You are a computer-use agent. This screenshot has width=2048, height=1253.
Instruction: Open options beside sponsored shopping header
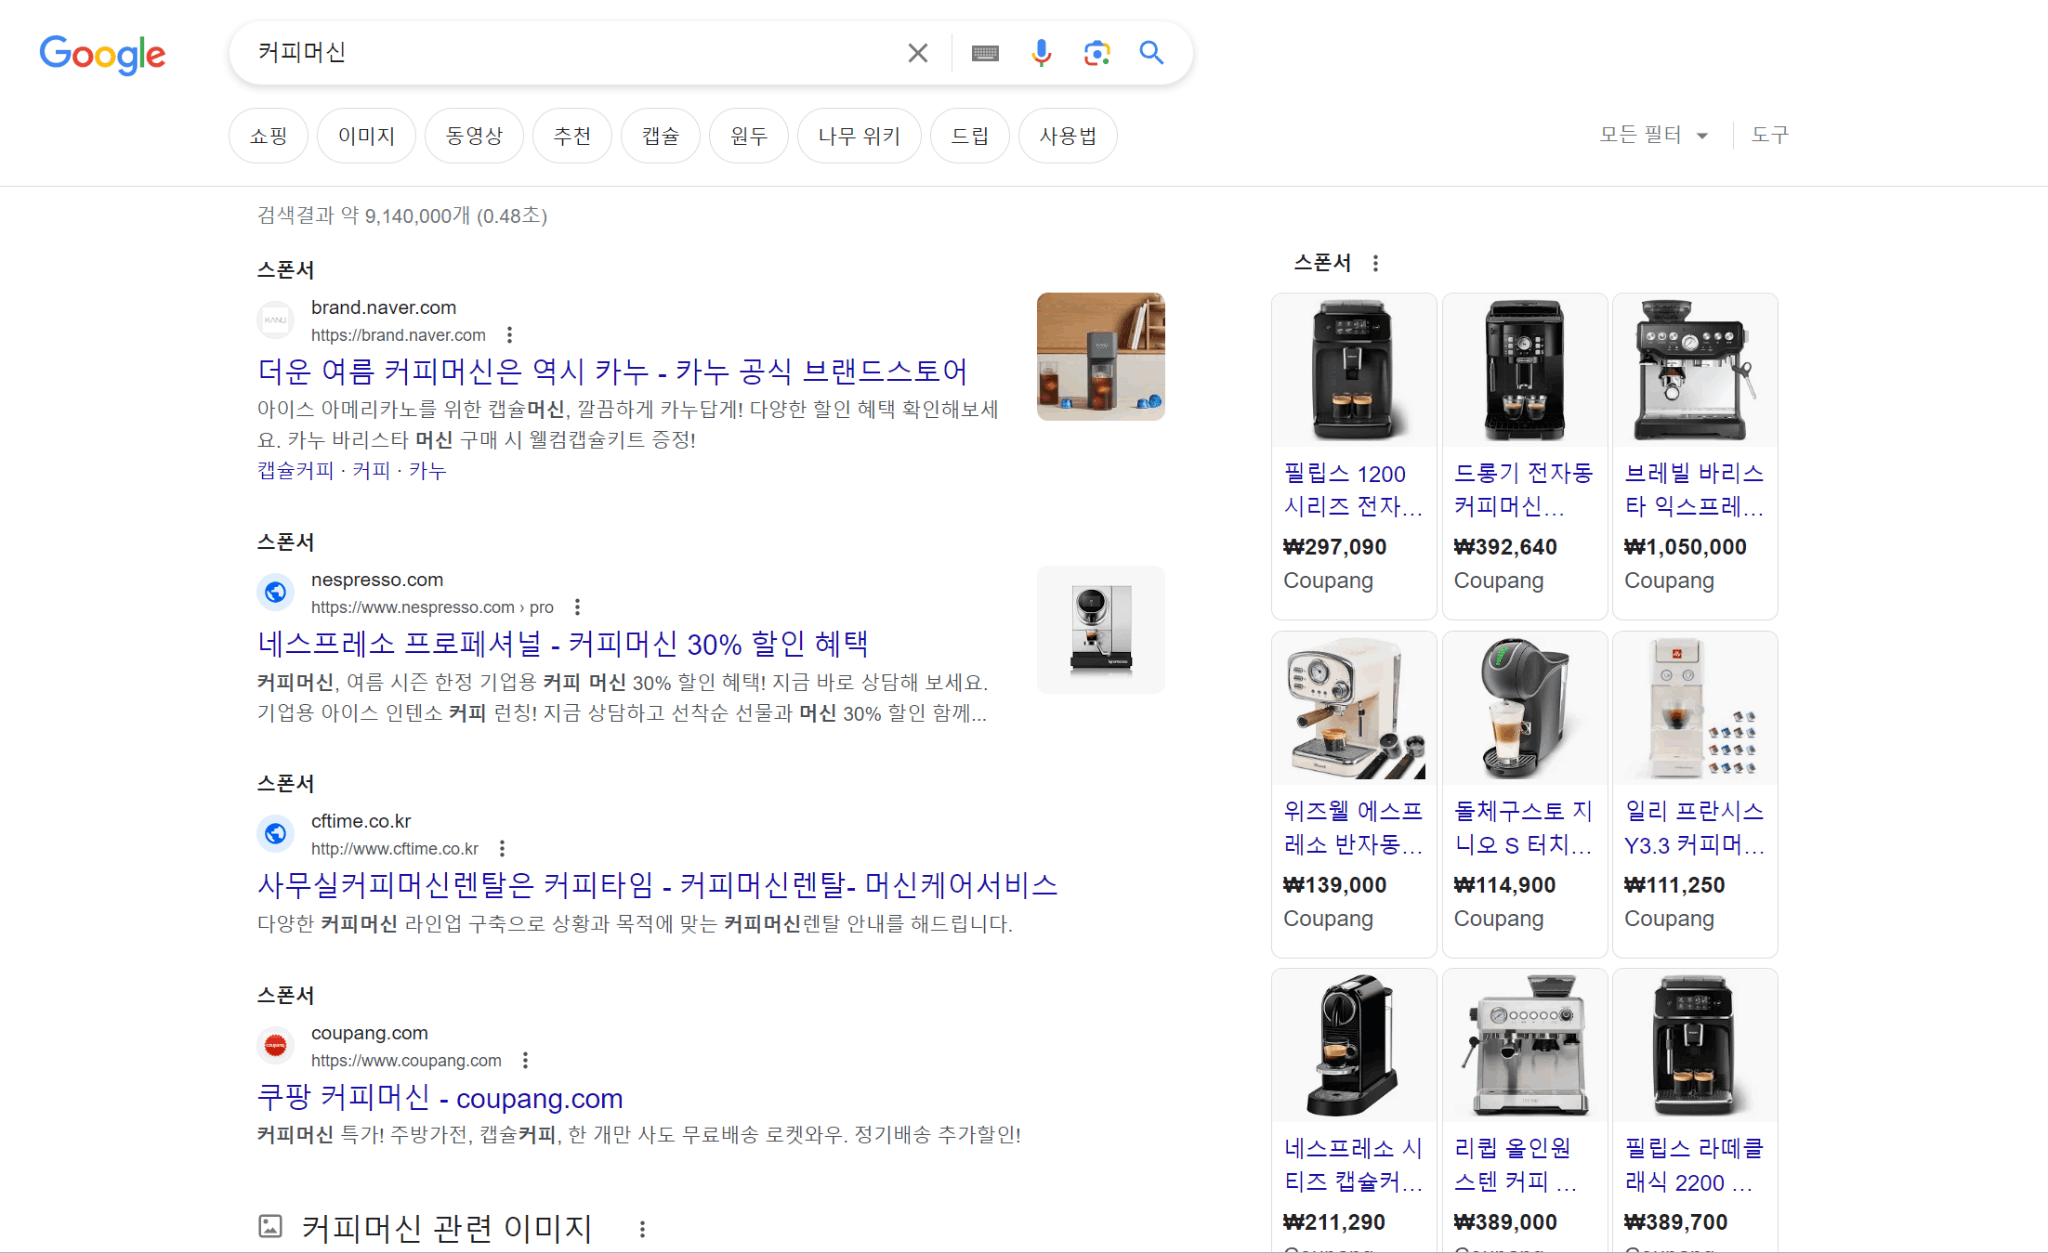coord(1376,263)
